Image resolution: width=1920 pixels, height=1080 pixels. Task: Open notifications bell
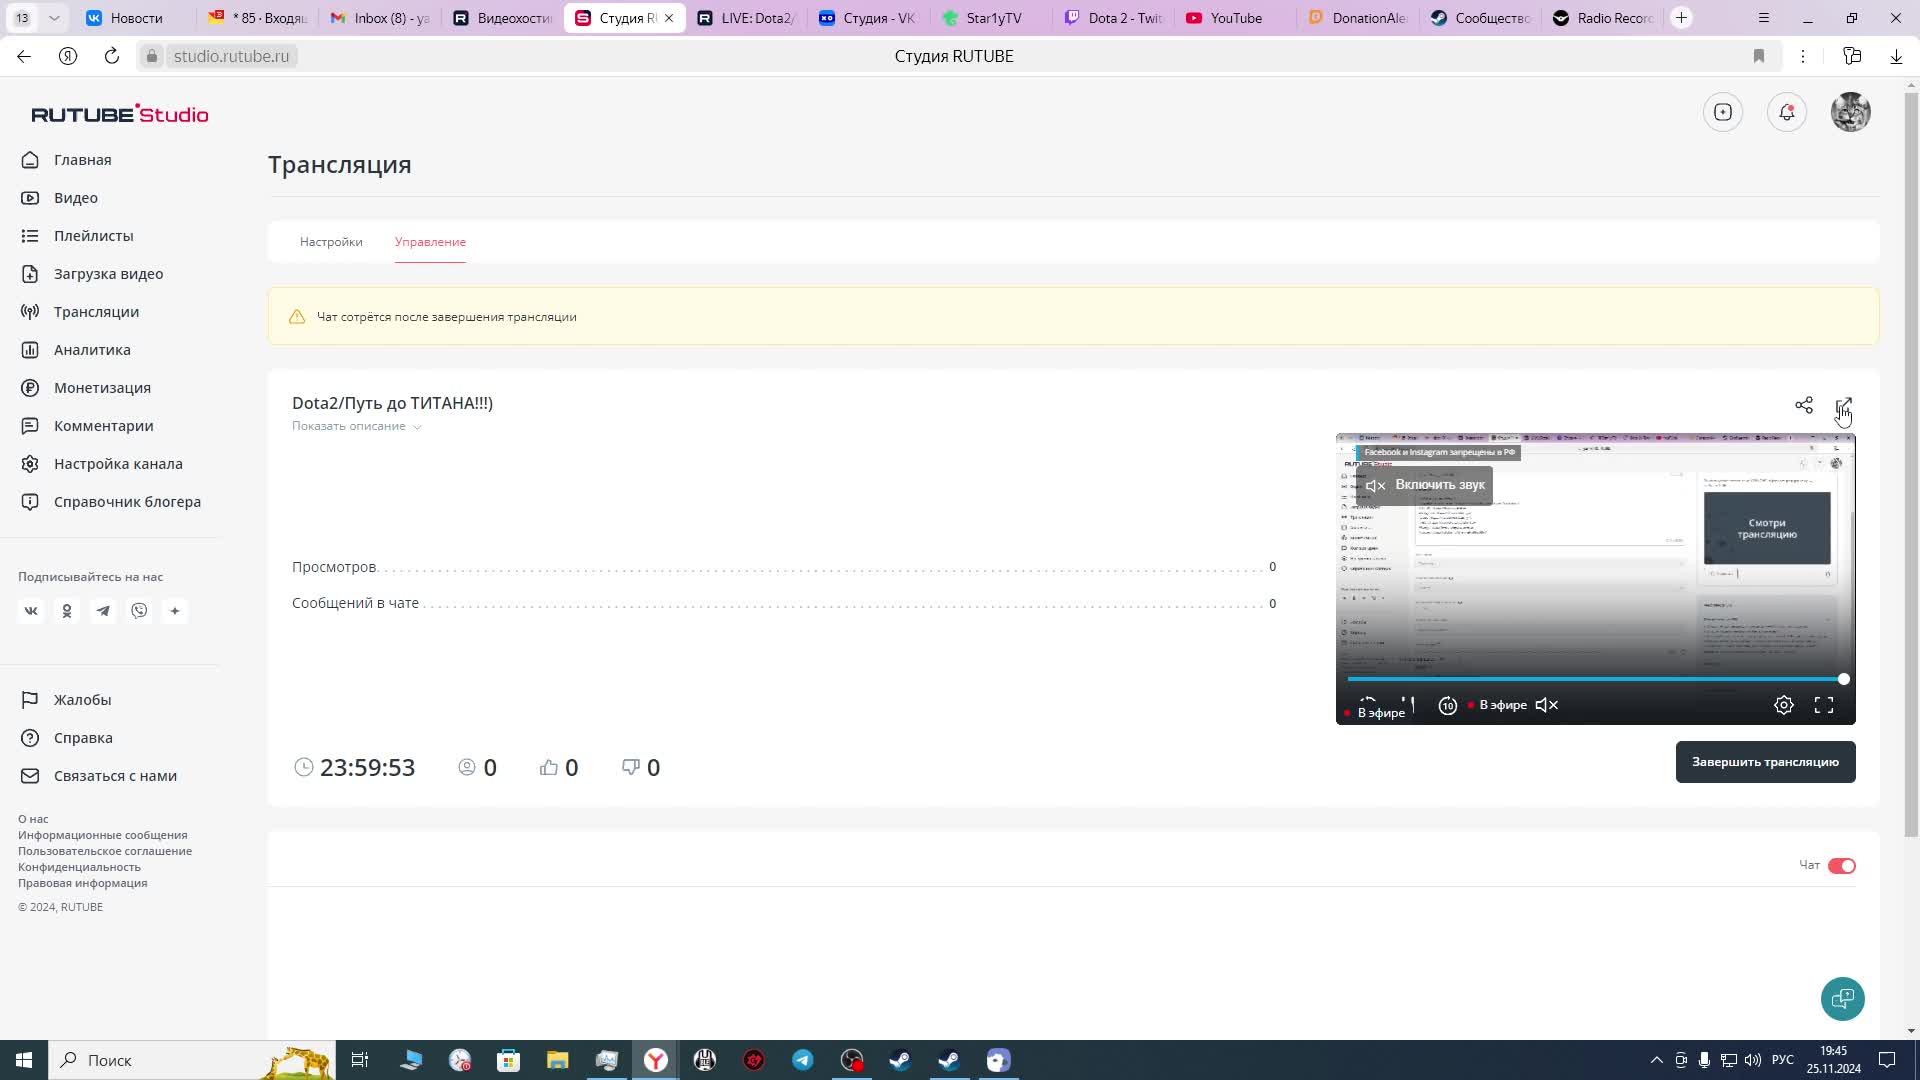(x=1787, y=112)
